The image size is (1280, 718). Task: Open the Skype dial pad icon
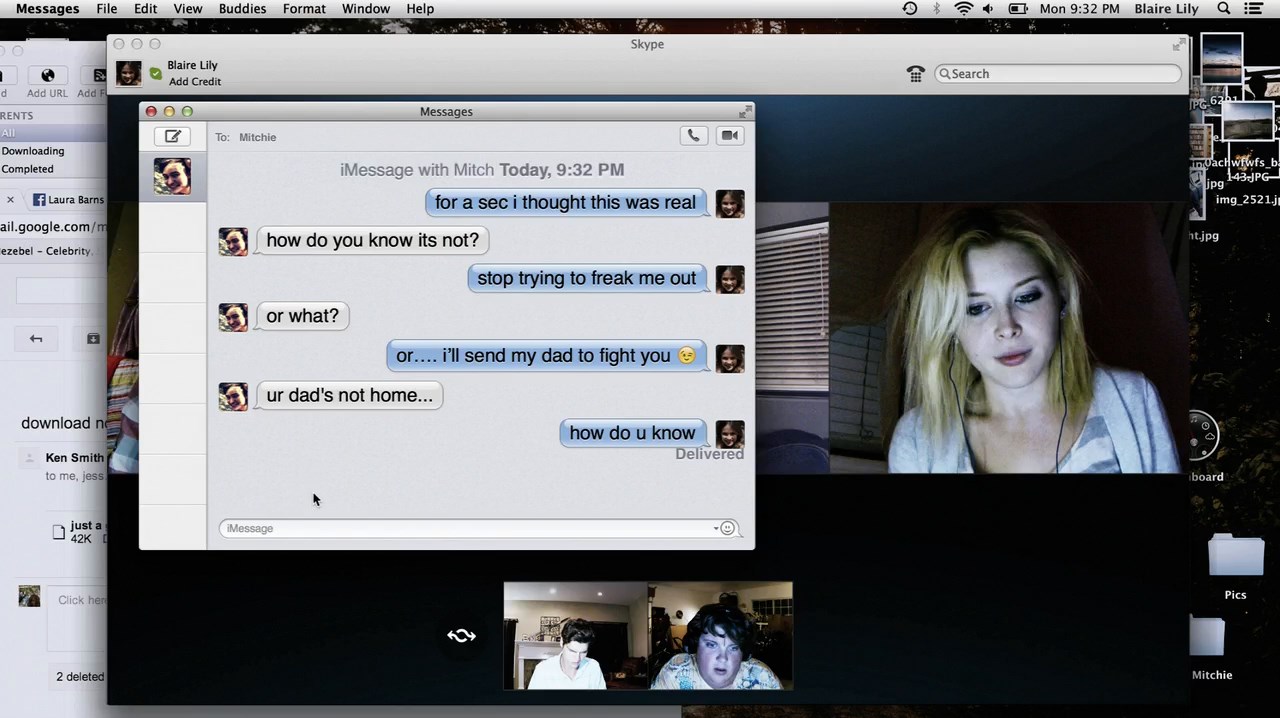click(915, 74)
